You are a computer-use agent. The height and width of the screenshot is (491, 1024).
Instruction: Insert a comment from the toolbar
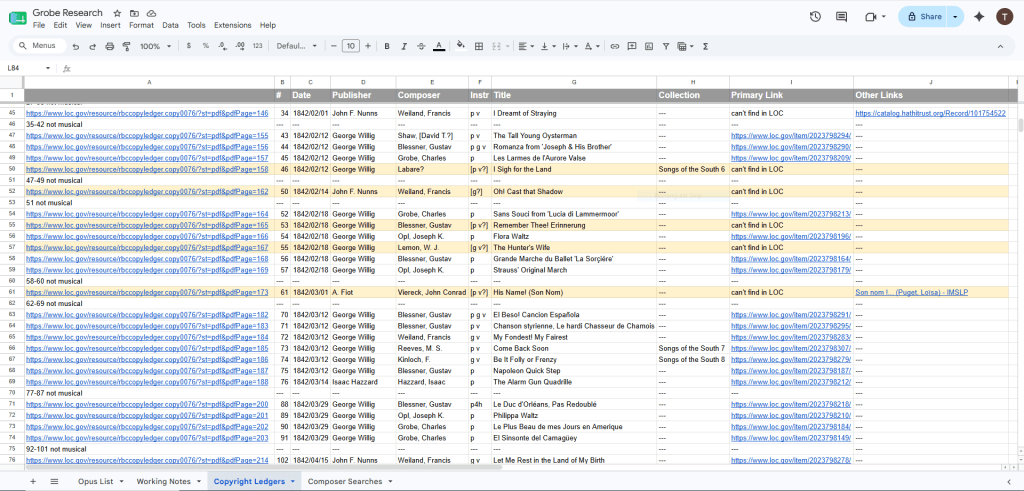coord(632,46)
